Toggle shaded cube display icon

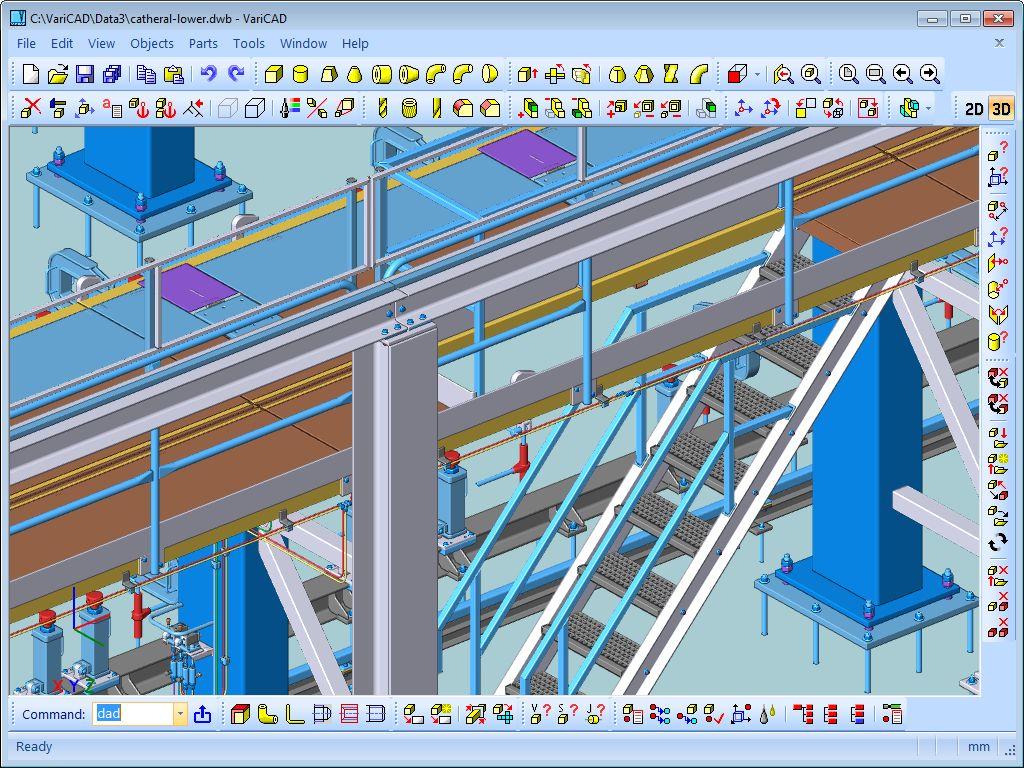click(x=255, y=108)
